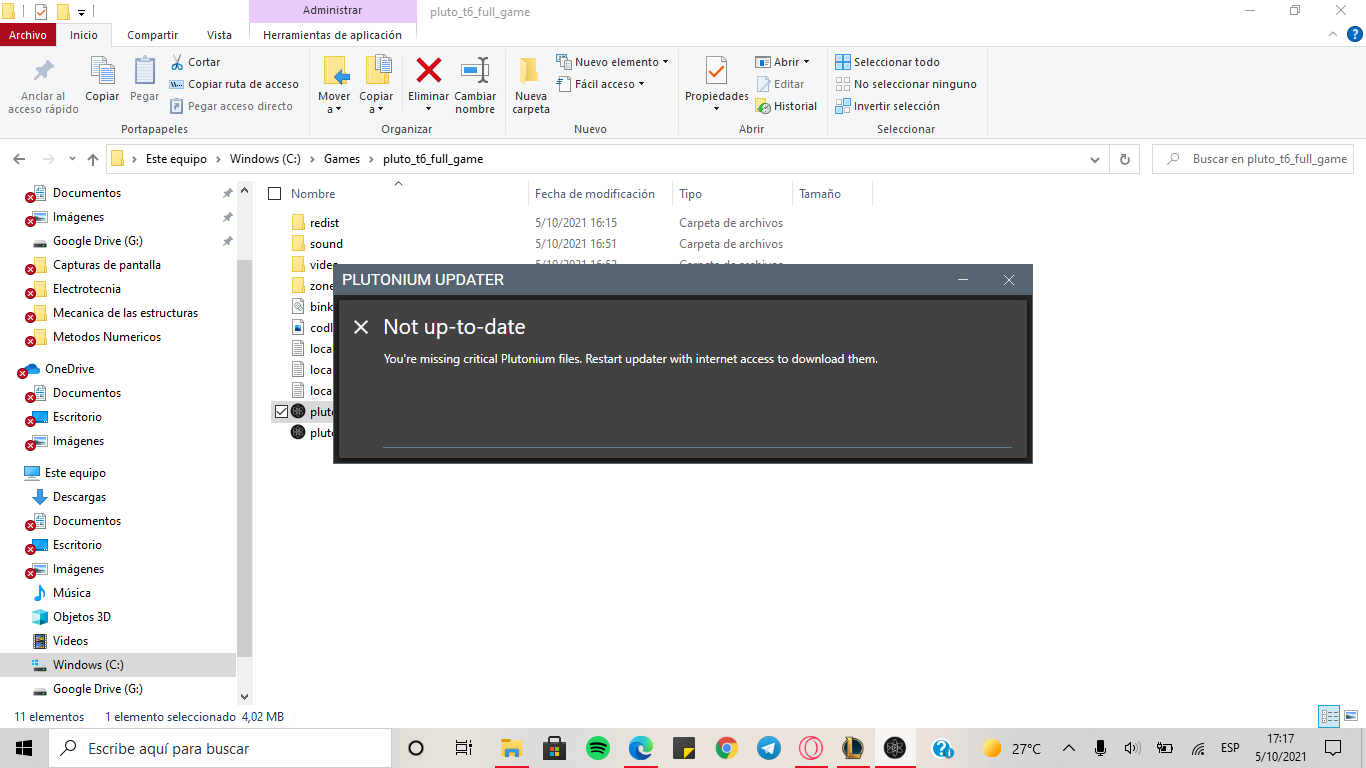Viewport: 1366px width, 768px height.
Task: Uncheck the selected pluto file checkbox
Action: 281,411
